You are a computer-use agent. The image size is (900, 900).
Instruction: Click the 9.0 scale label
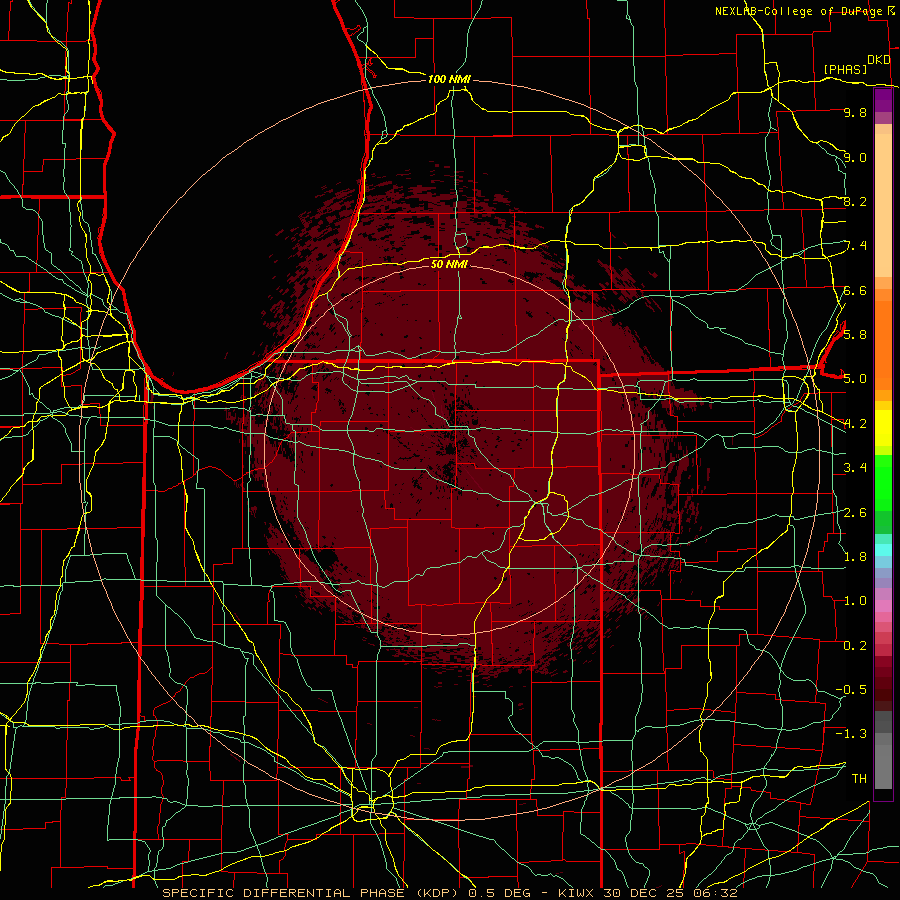[855, 157]
